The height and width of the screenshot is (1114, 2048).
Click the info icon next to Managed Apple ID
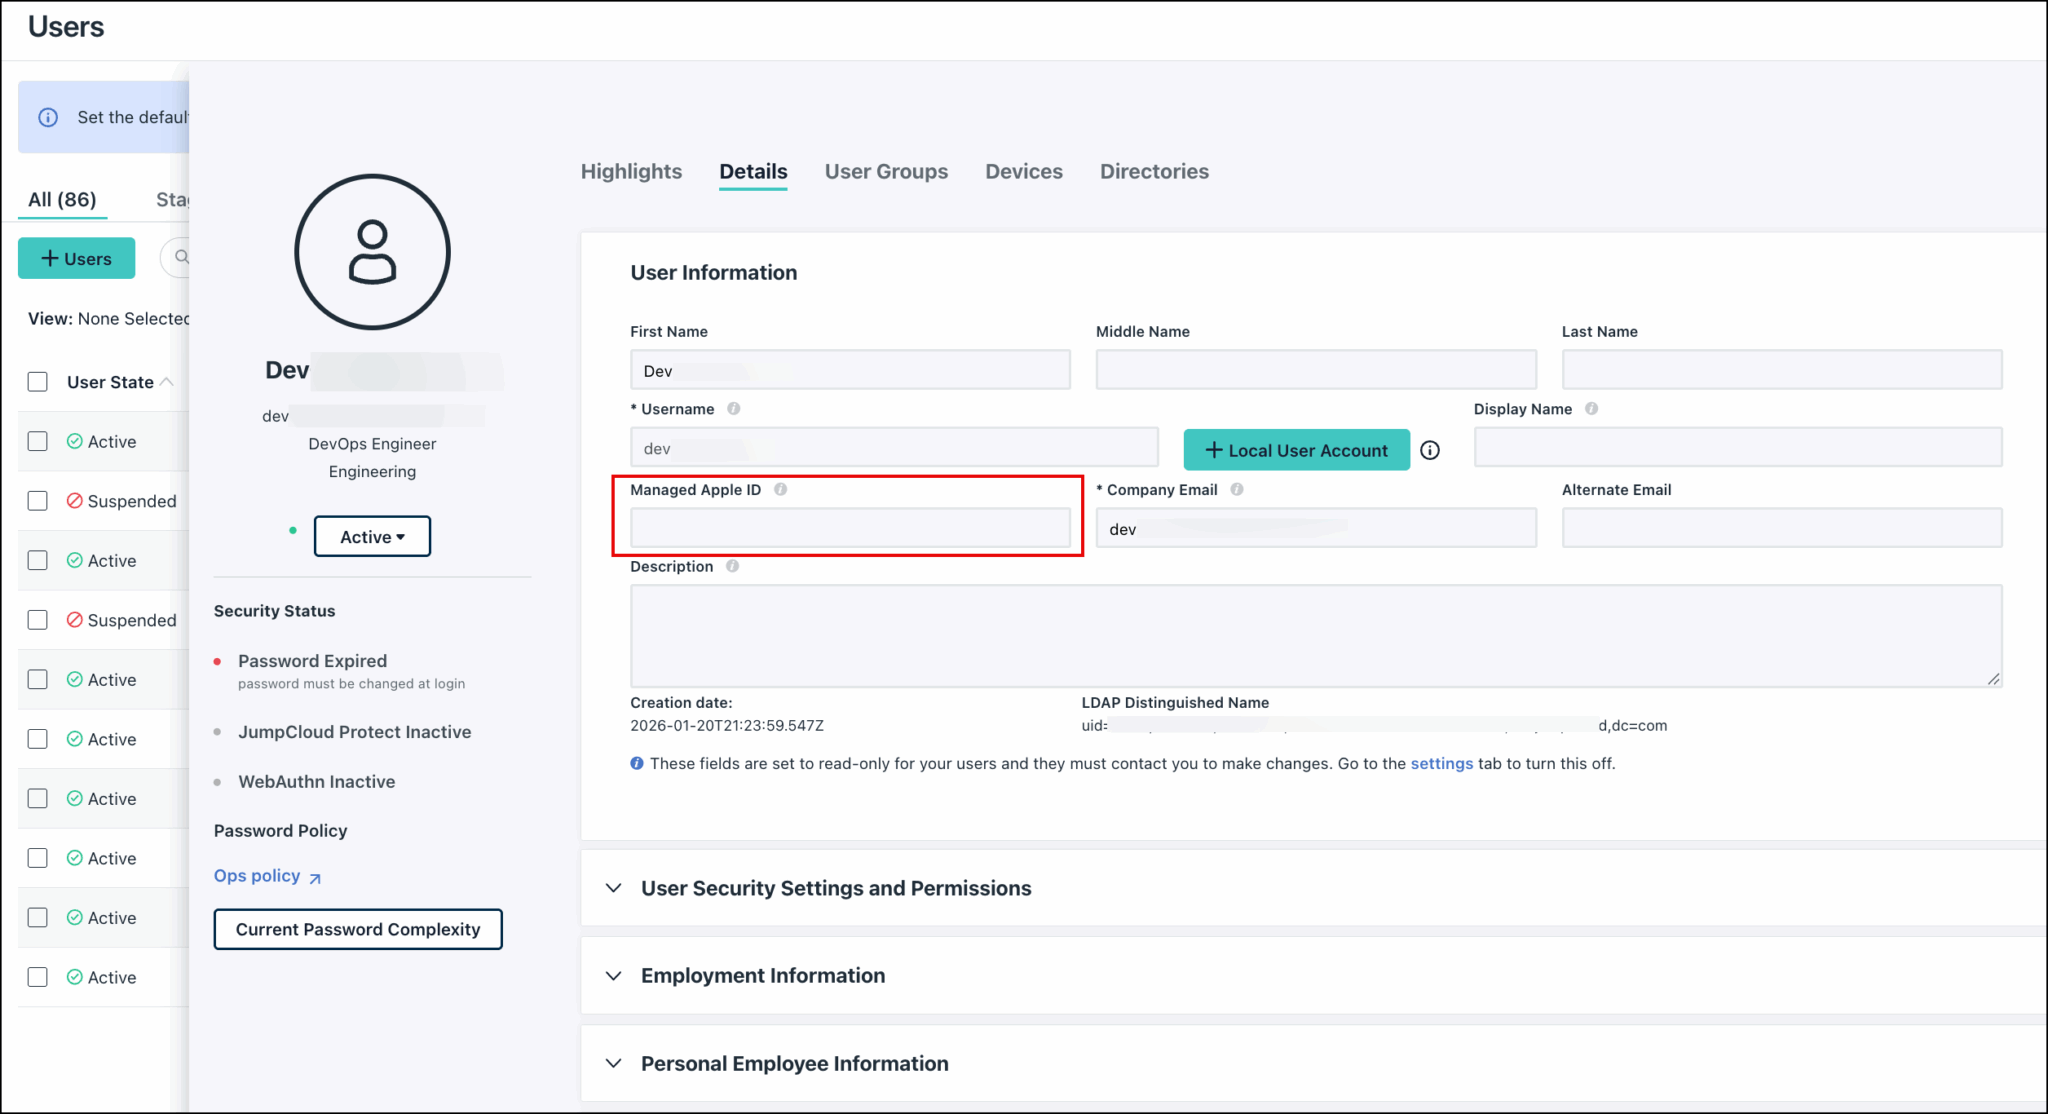(781, 490)
